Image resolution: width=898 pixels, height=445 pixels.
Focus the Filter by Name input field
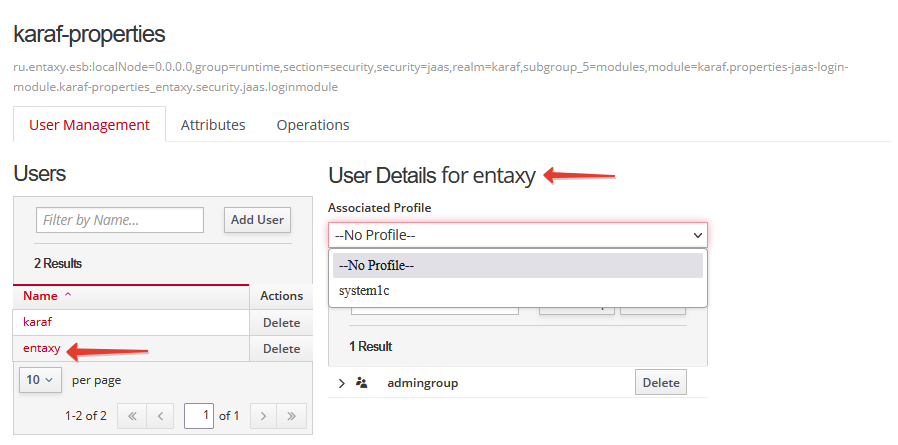coord(119,220)
